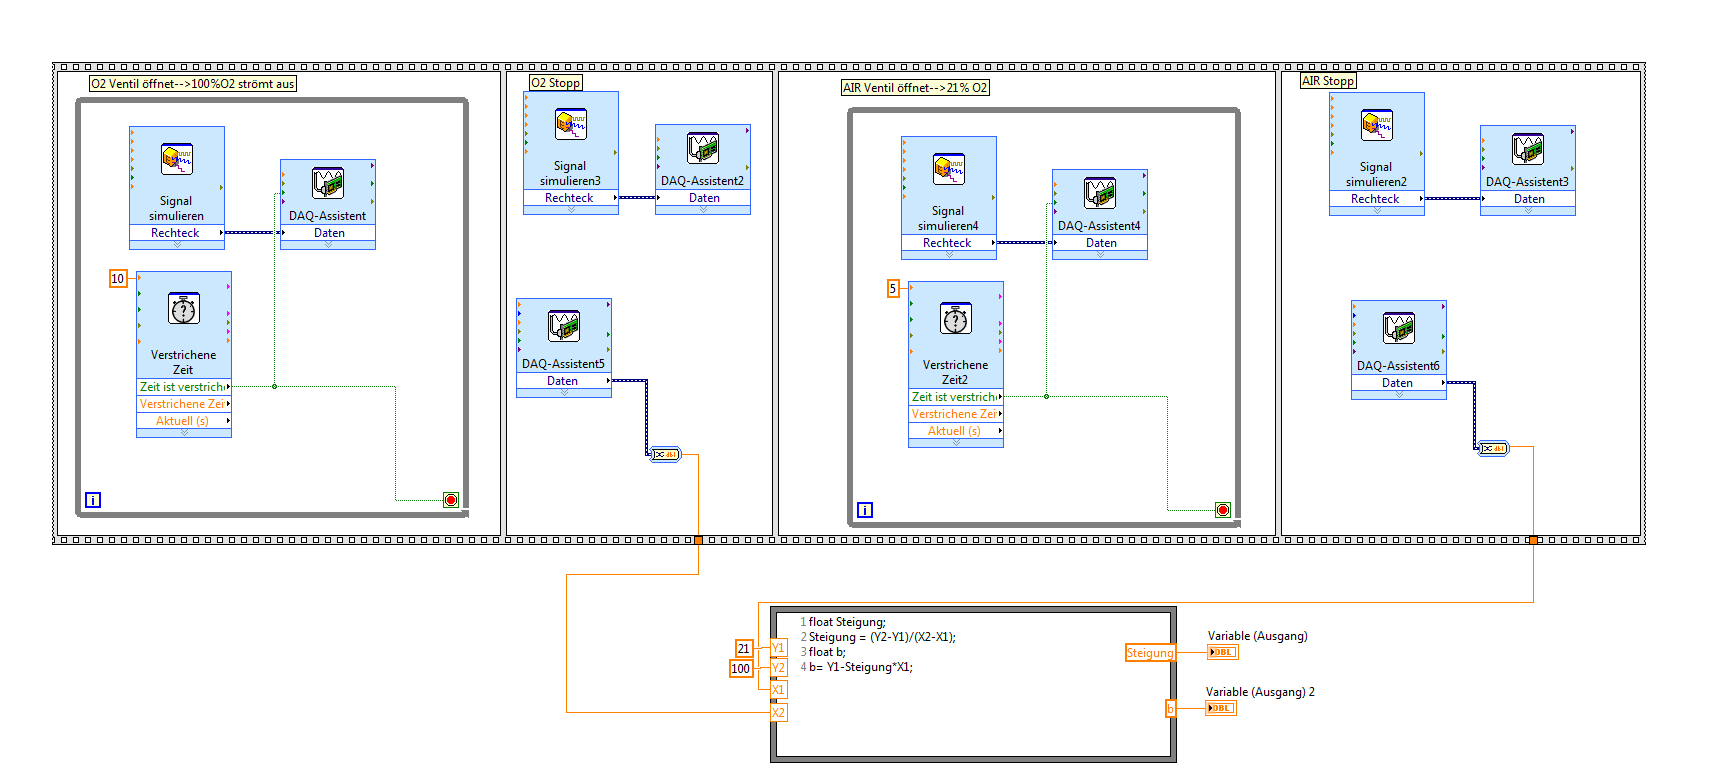Click the numeric constant 21
1731x778 pixels.
[744, 648]
